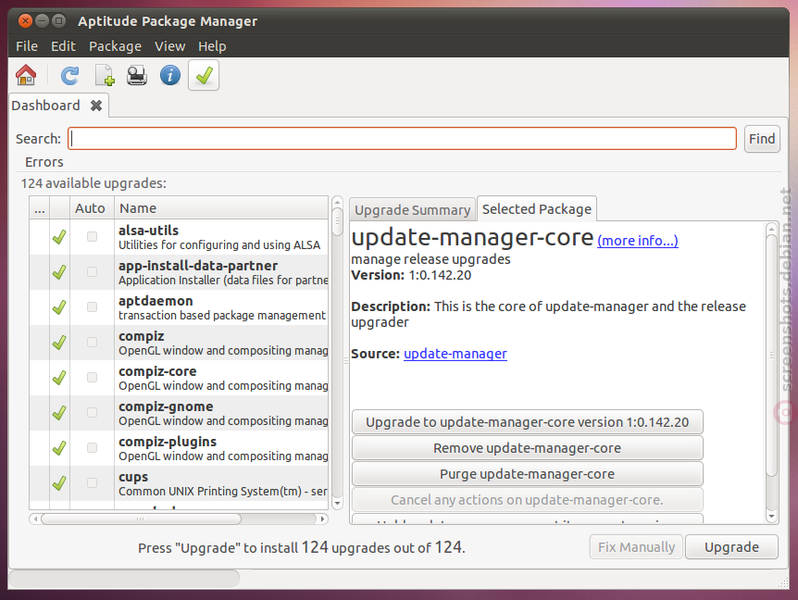Image resolution: width=798 pixels, height=600 pixels.
Task: Click the printer-like install/remove toolbar icon
Action: pyautogui.click(x=137, y=76)
